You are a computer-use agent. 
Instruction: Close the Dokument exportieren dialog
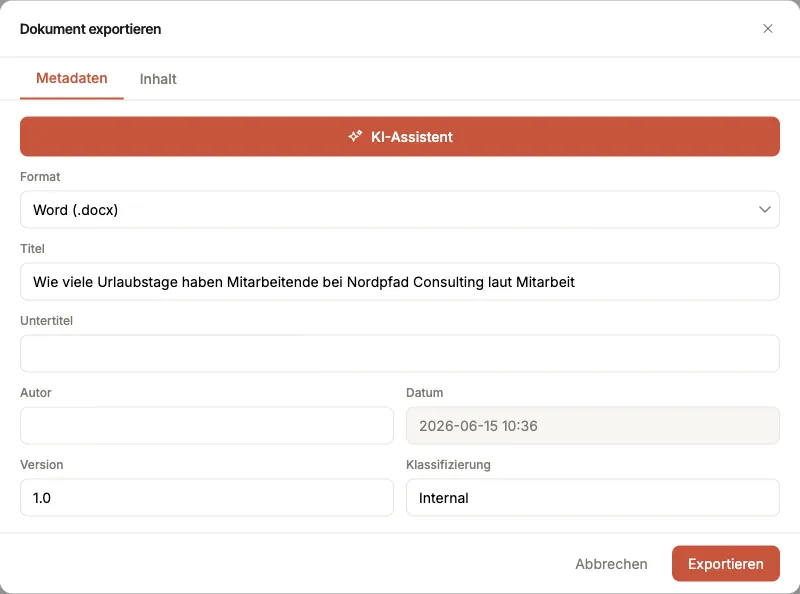click(x=767, y=29)
